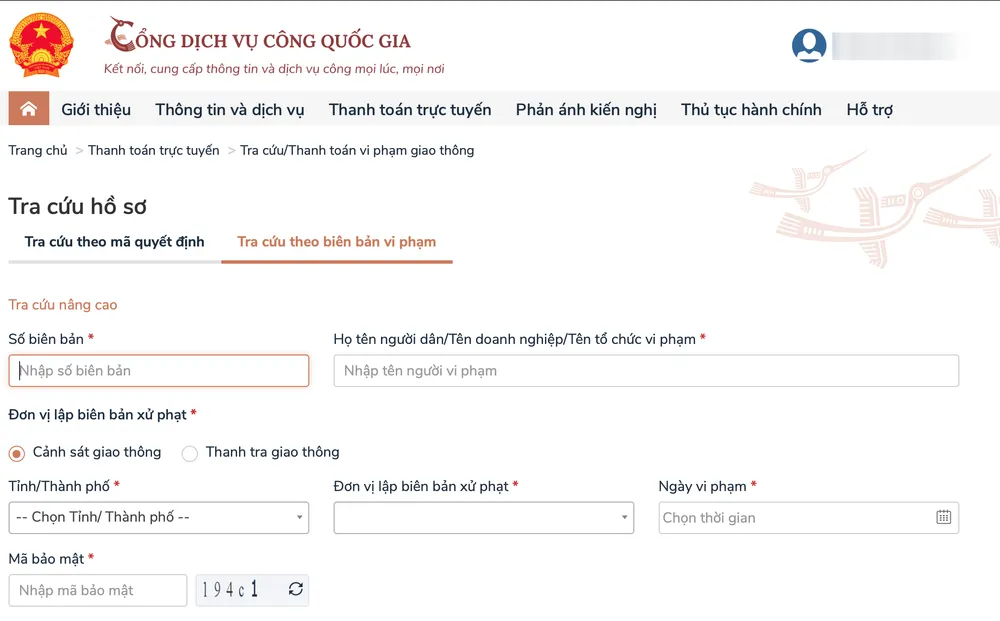Refresh the captcha security code
This screenshot has height=621, width=1000.
tap(295, 589)
